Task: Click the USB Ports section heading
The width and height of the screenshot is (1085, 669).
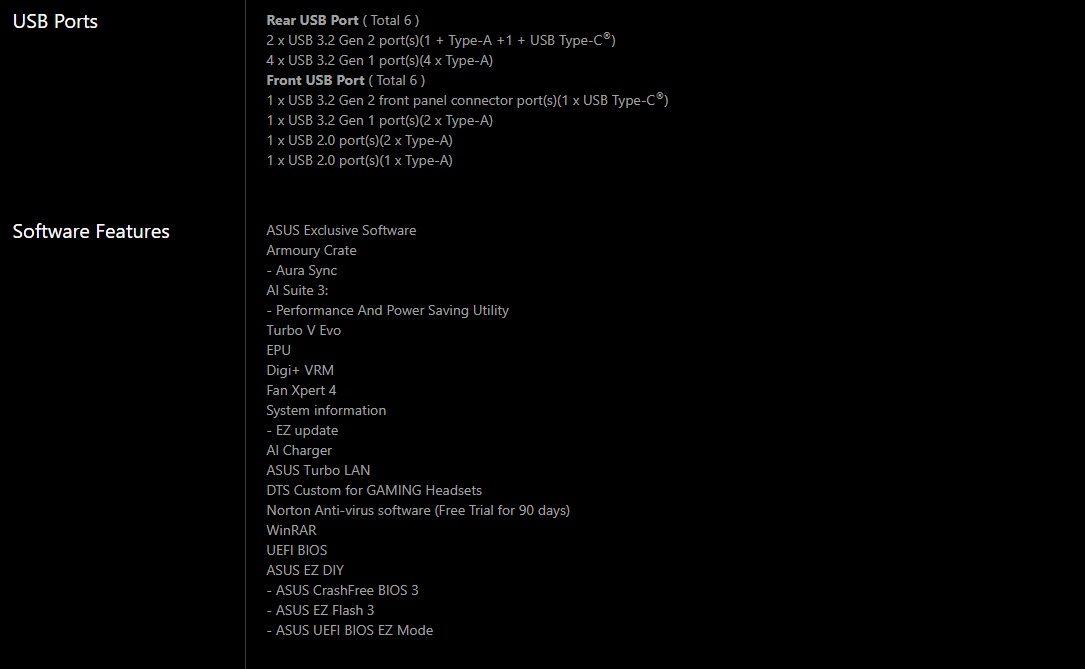Action: [x=55, y=21]
